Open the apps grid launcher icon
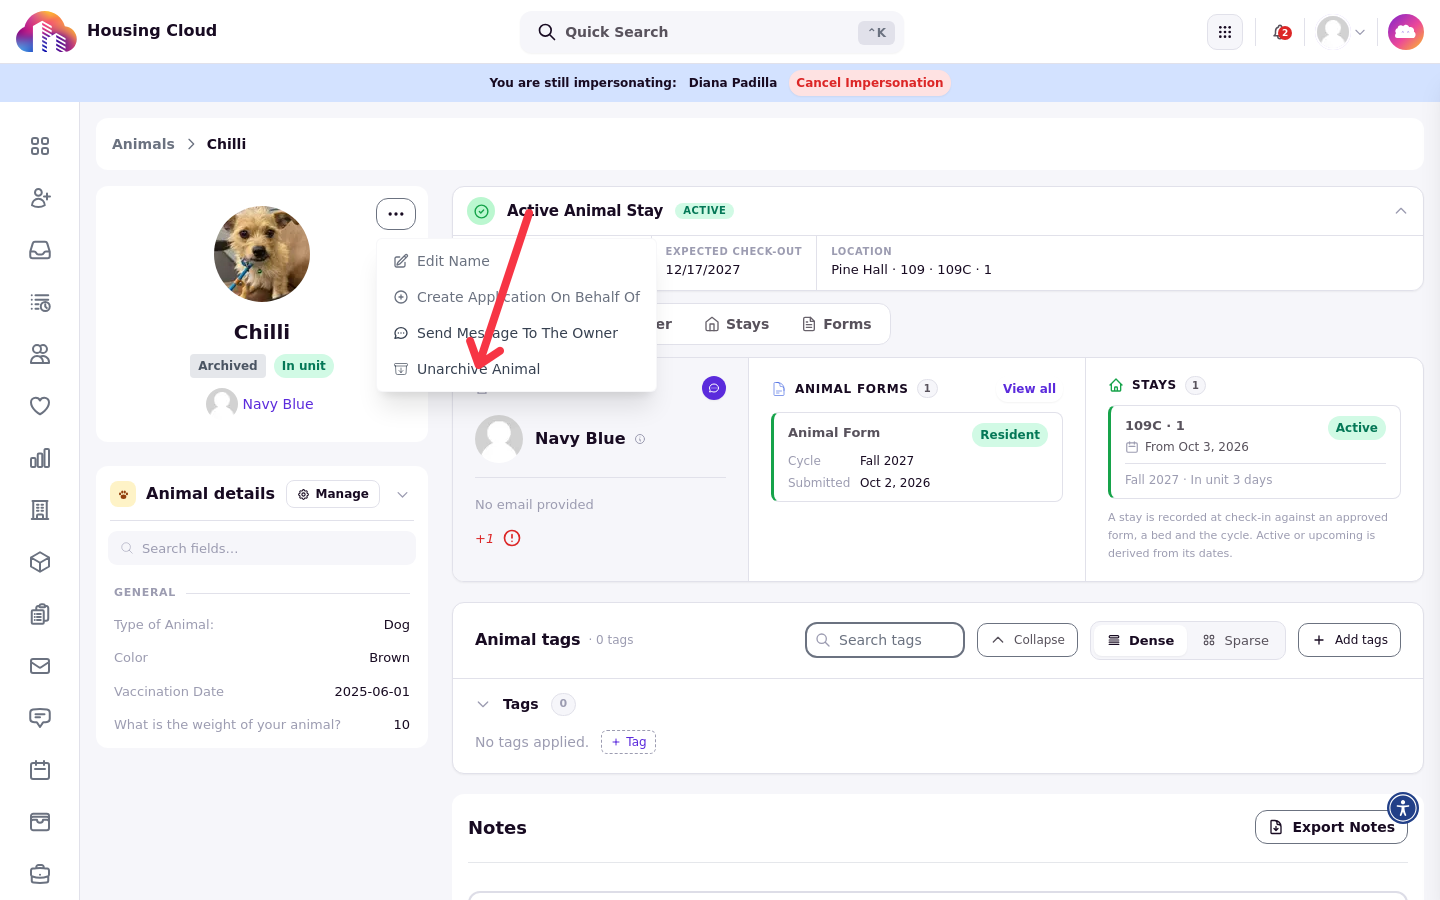Screen dimensions: 1440x900 [x=1225, y=32]
